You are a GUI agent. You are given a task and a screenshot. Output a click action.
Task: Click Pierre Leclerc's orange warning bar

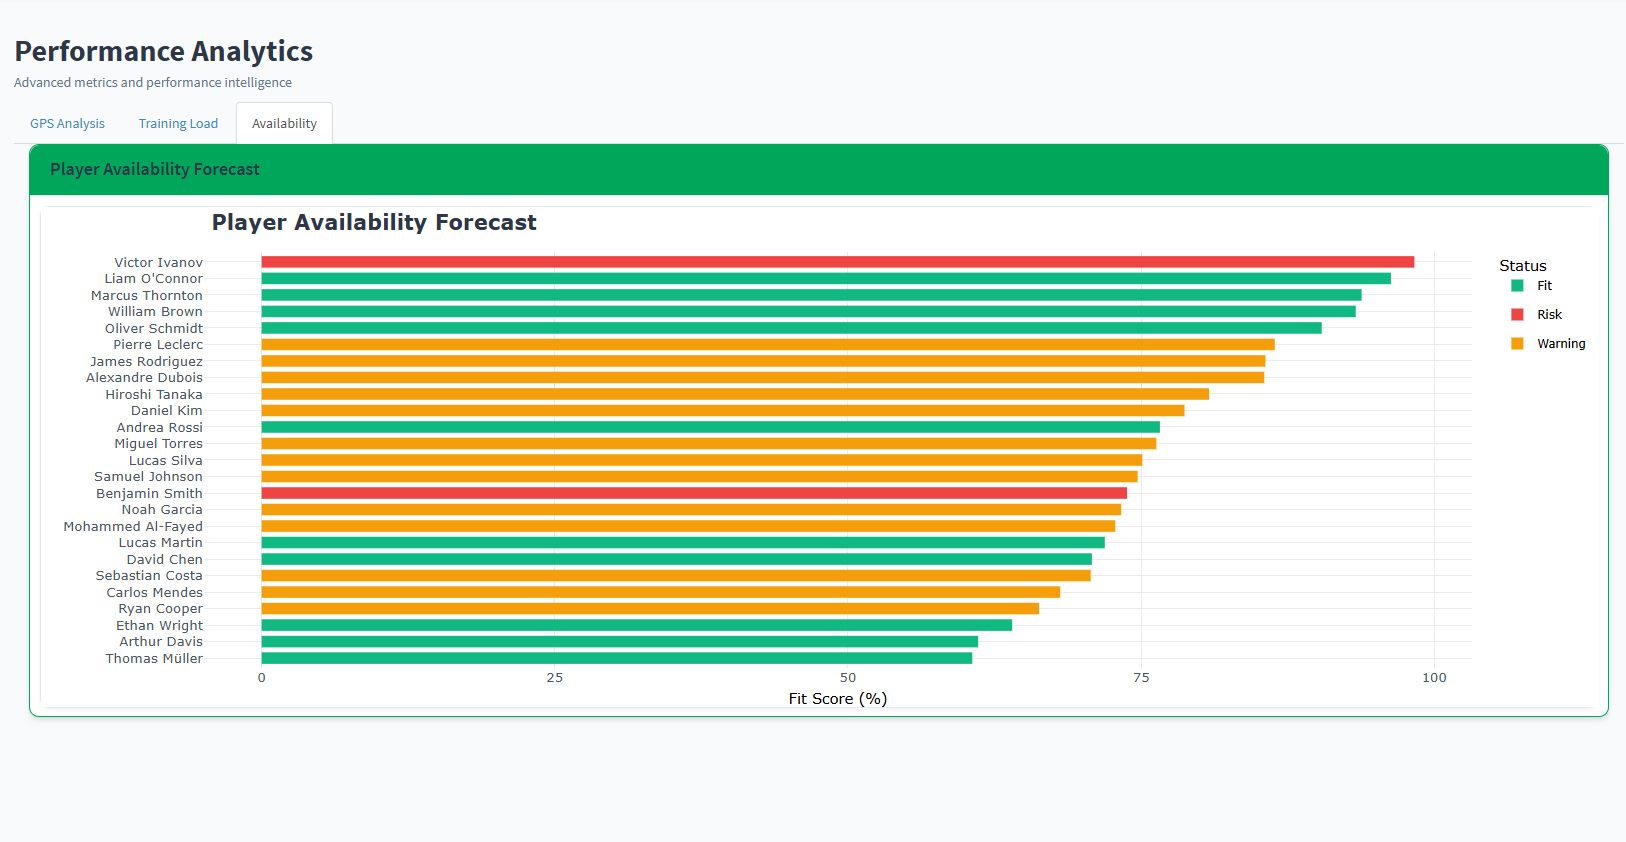pos(767,345)
